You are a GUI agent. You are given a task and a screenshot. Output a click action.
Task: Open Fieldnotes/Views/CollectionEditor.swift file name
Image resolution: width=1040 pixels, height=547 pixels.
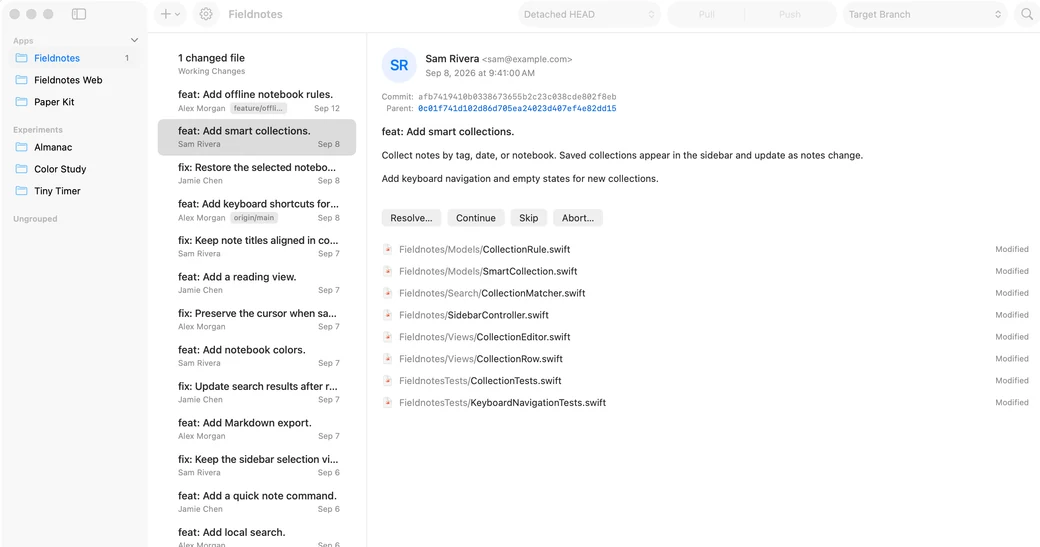[x=484, y=337]
